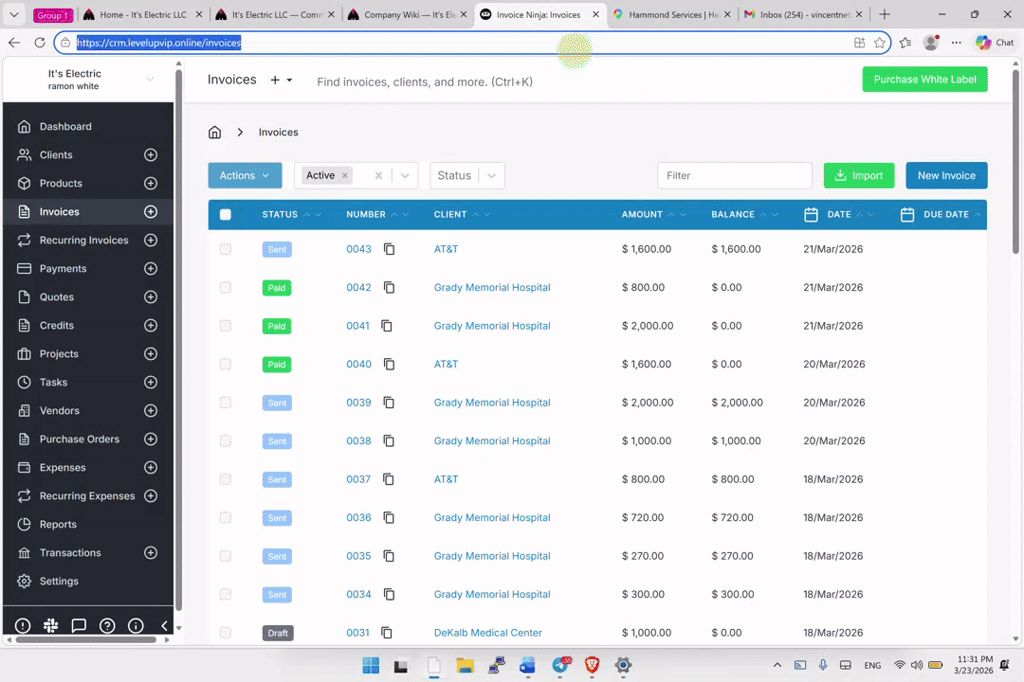This screenshot has height=682, width=1024.
Task: Open invoice number 0038 link
Action: 359,441
